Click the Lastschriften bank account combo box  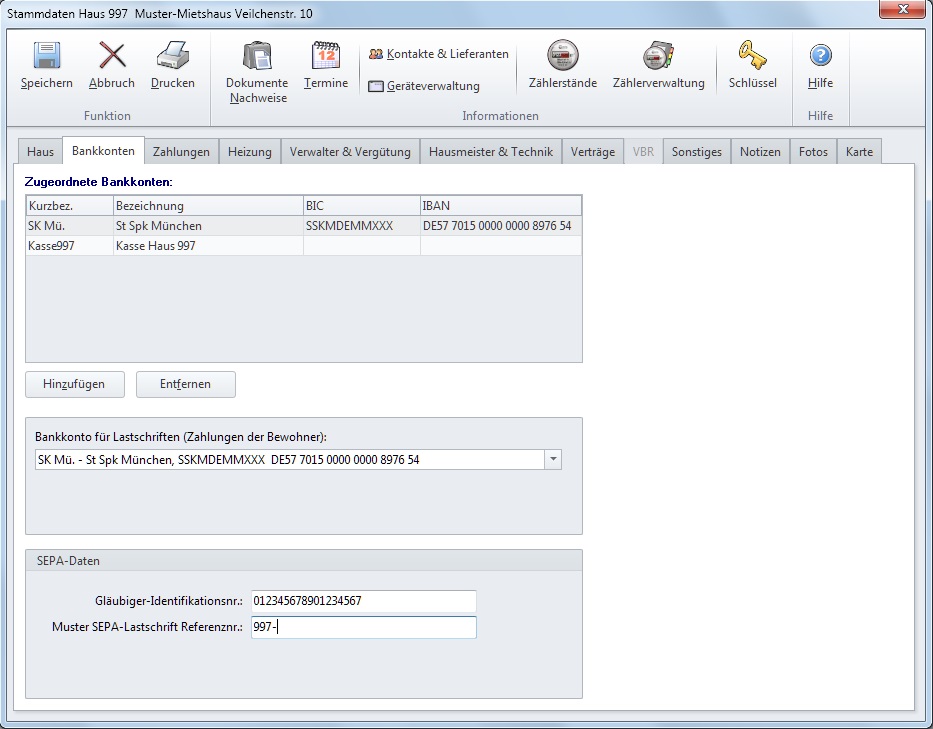pos(298,459)
